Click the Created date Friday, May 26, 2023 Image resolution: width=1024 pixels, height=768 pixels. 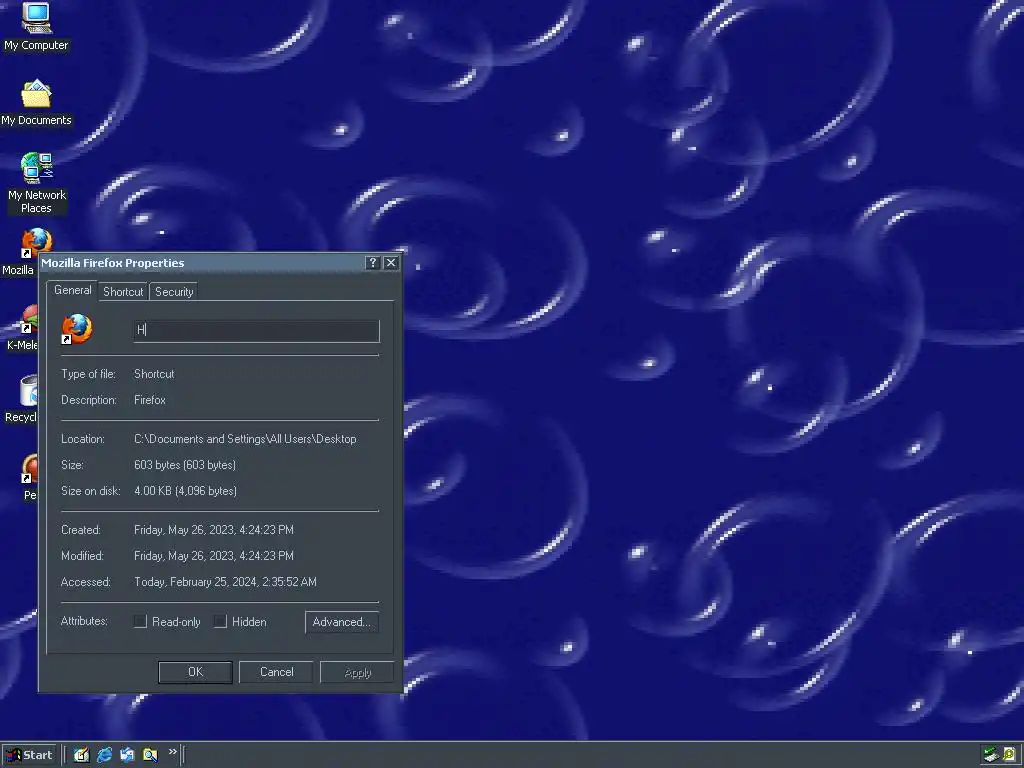[x=214, y=530]
